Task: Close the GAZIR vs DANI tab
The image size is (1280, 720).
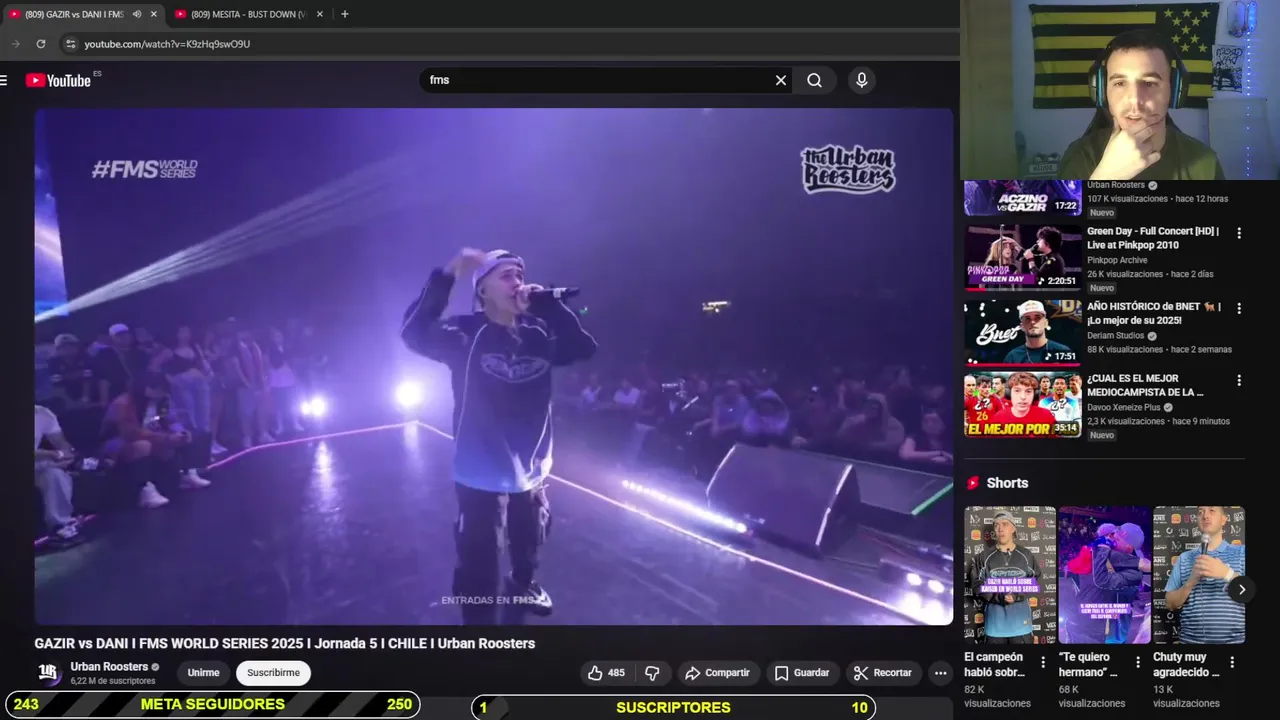Action: [x=154, y=14]
